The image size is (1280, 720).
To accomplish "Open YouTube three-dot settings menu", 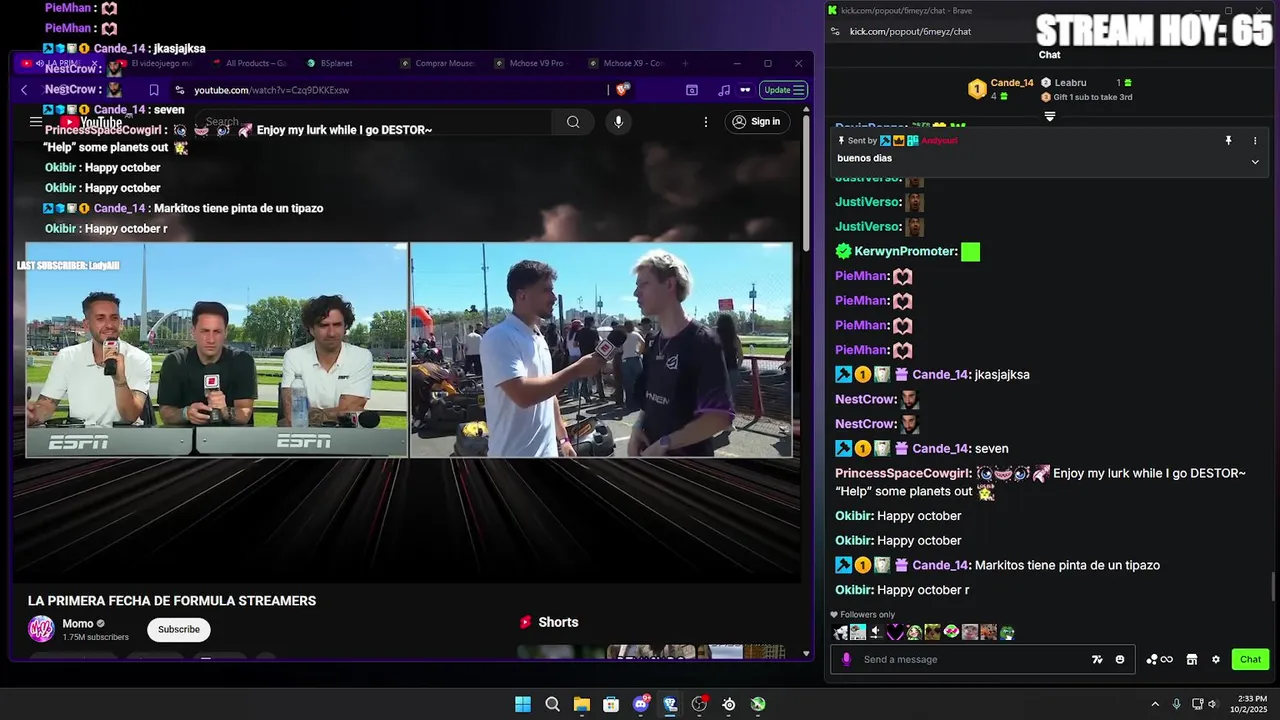I will tap(706, 122).
